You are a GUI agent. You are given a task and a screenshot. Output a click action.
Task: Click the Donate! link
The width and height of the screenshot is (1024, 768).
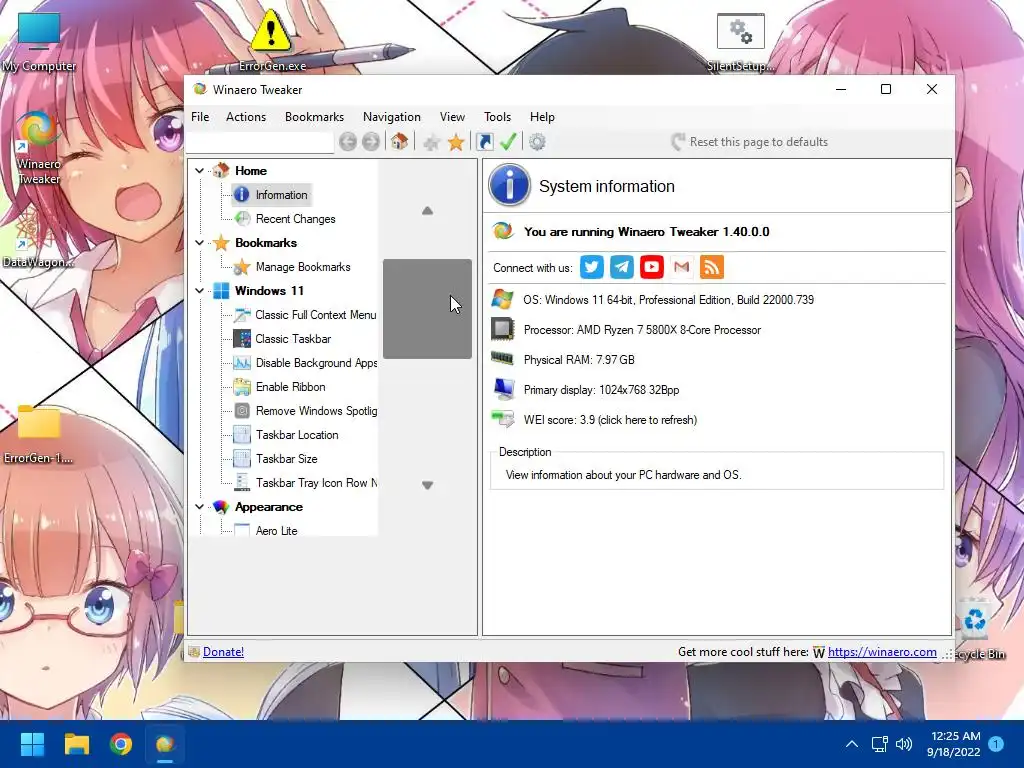click(x=223, y=652)
